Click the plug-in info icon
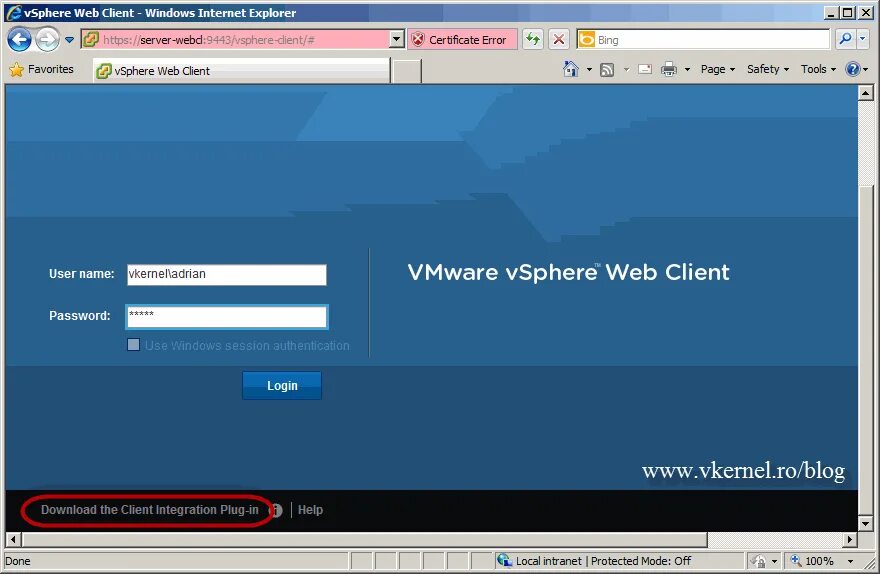 click(x=277, y=510)
